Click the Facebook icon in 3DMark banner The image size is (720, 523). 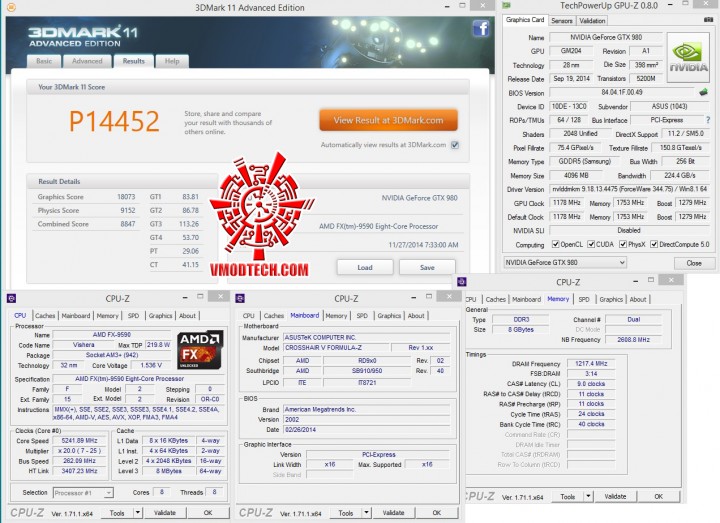pyautogui.click(x=481, y=29)
